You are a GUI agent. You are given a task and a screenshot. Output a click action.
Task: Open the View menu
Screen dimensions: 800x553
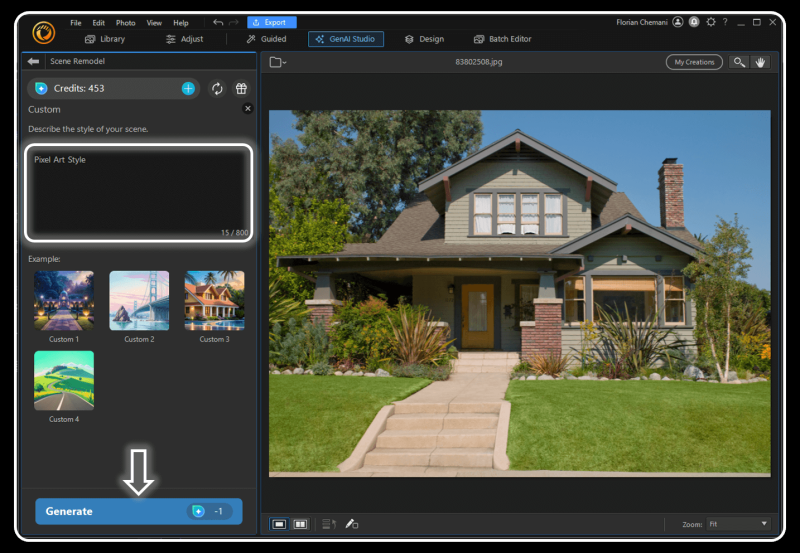coord(154,23)
